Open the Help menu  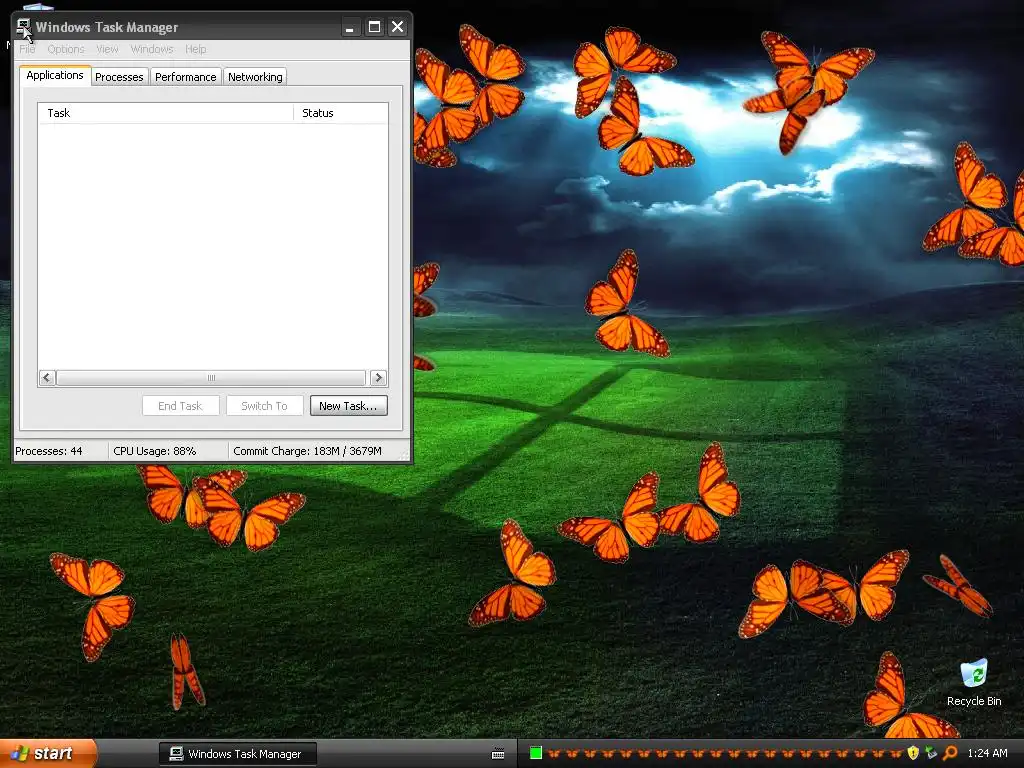pyautogui.click(x=195, y=49)
